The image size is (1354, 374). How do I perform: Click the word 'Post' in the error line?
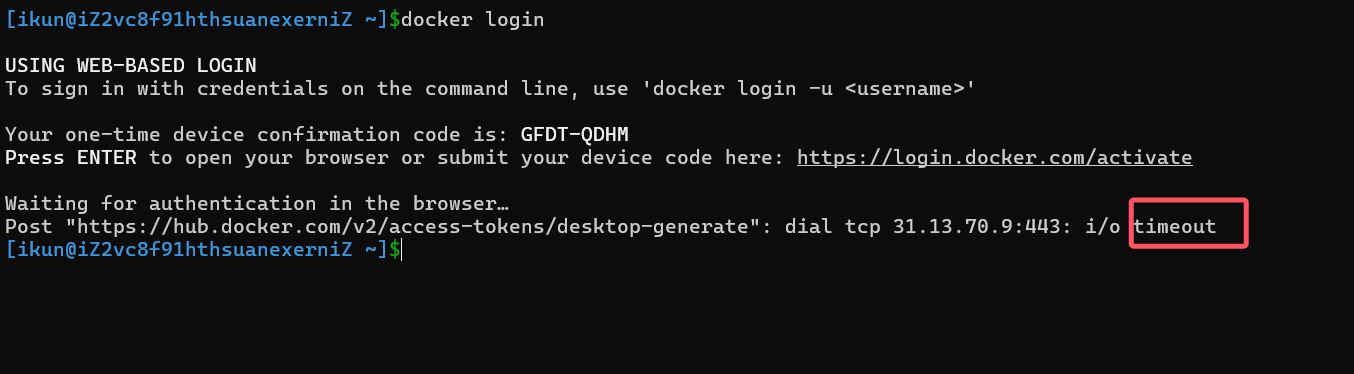(29, 227)
